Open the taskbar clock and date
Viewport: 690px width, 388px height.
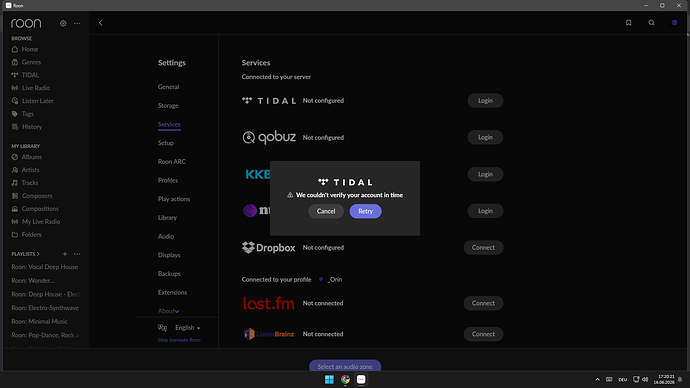click(x=664, y=379)
